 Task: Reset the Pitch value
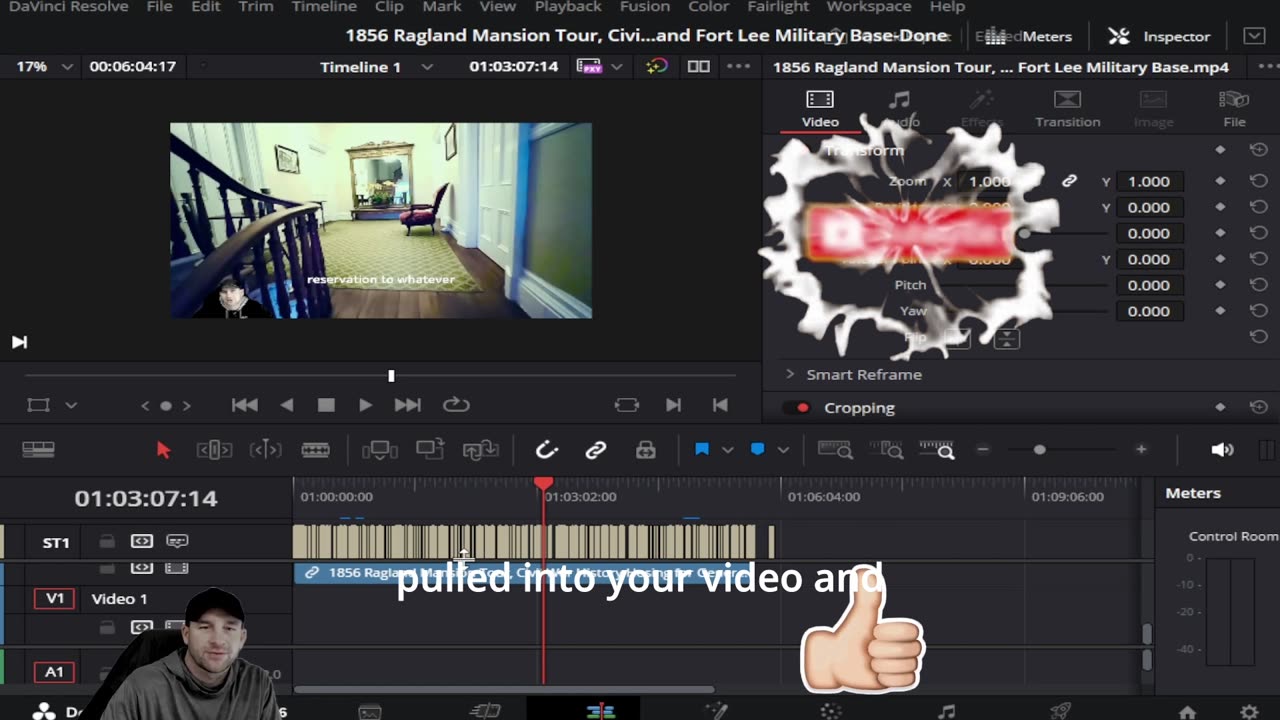tap(1259, 285)
